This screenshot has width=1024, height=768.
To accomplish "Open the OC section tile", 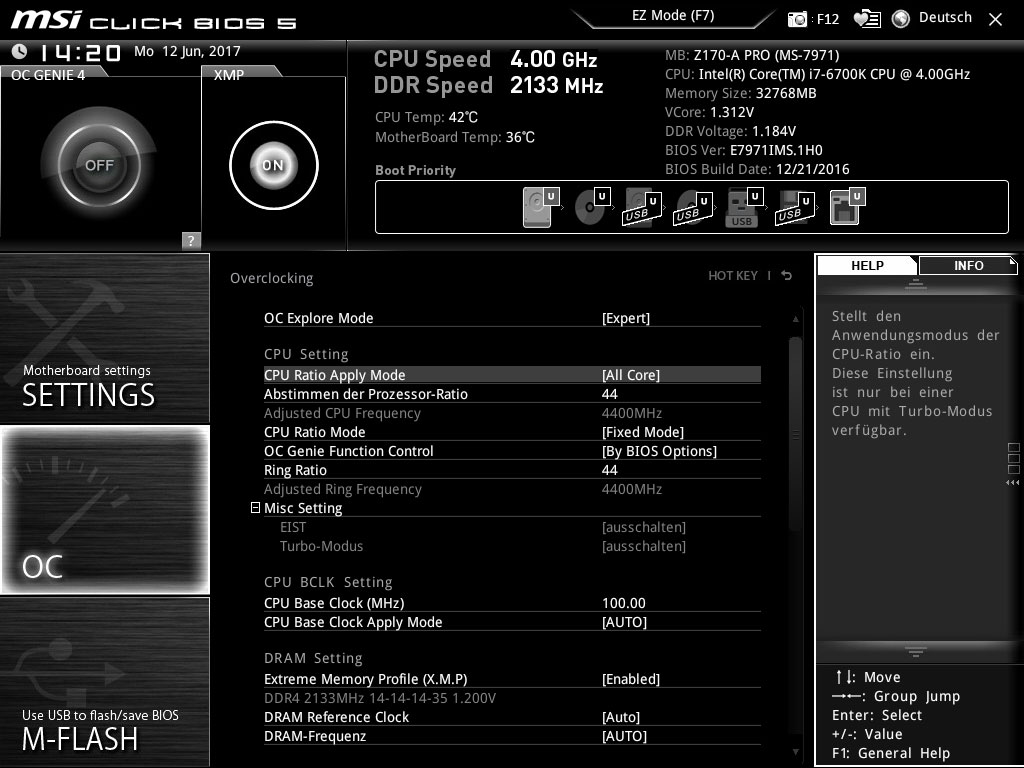I will click(104, 510).
